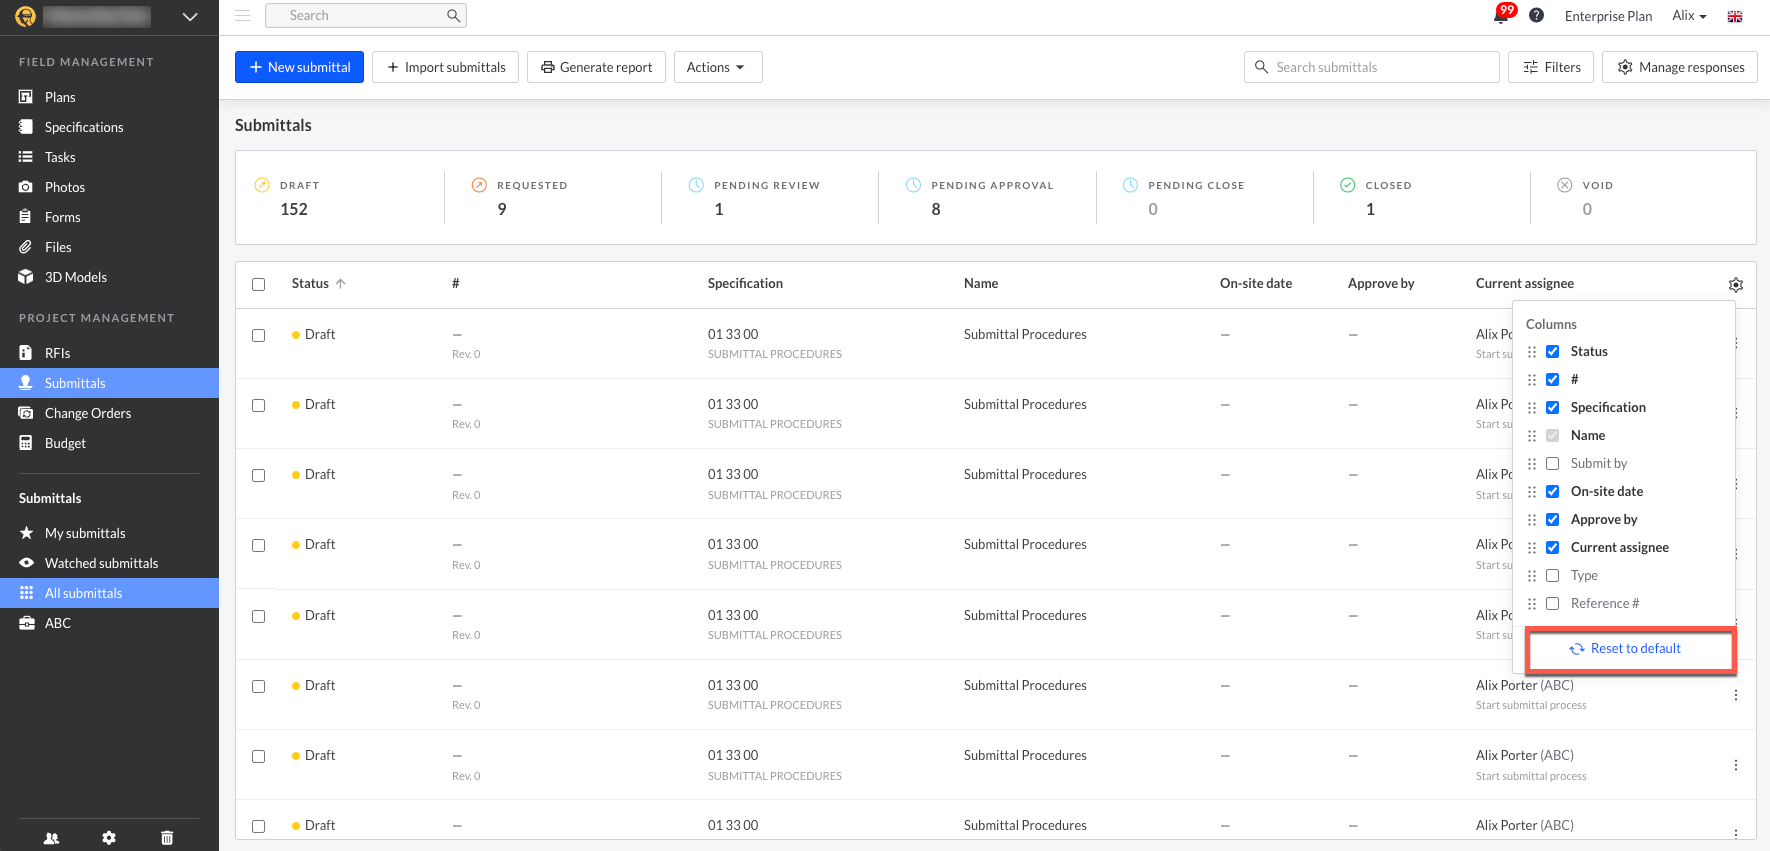
Task: Click the Search submittals field
Action: point(1372,67)
